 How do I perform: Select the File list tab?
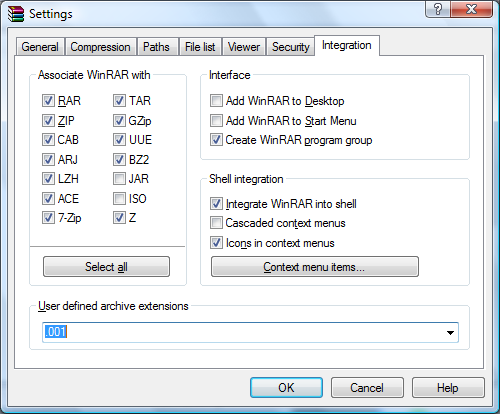coord(200,47)
